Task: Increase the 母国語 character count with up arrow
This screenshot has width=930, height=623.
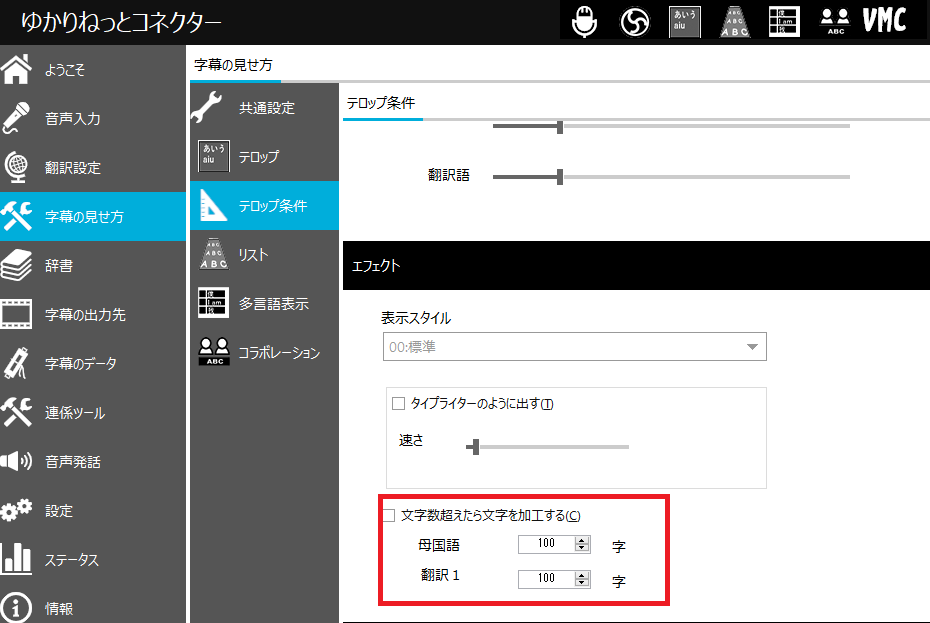Action: pyautogui.click(x=582, y=541)
